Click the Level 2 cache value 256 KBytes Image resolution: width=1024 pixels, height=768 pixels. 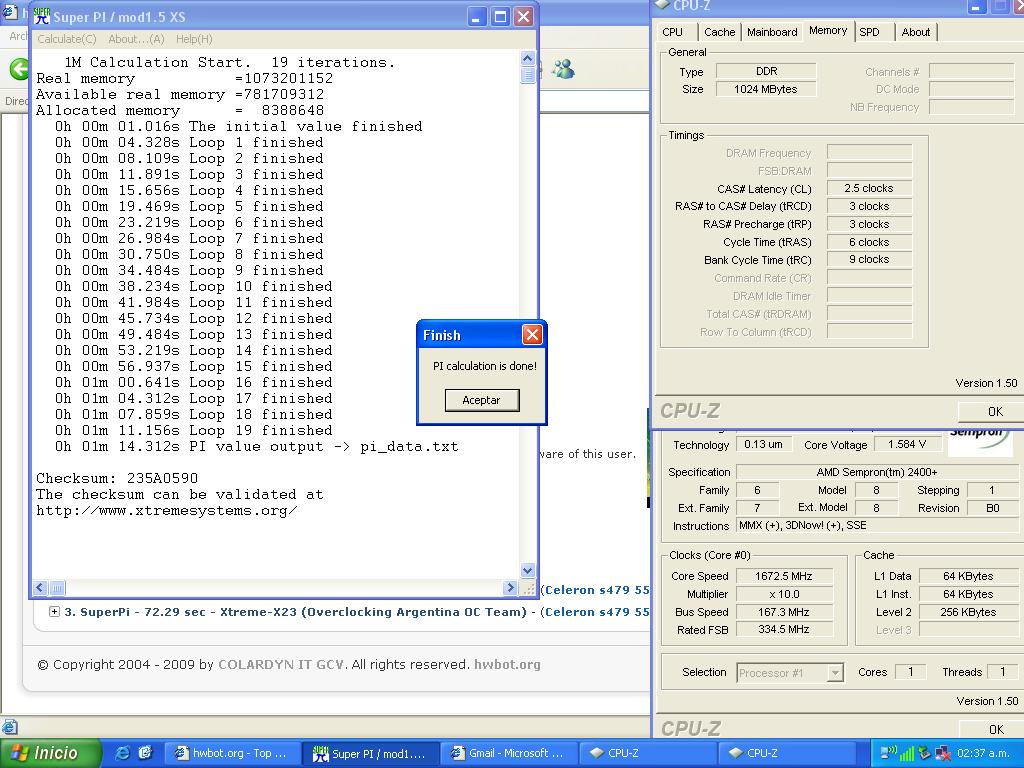click(968, 612)
